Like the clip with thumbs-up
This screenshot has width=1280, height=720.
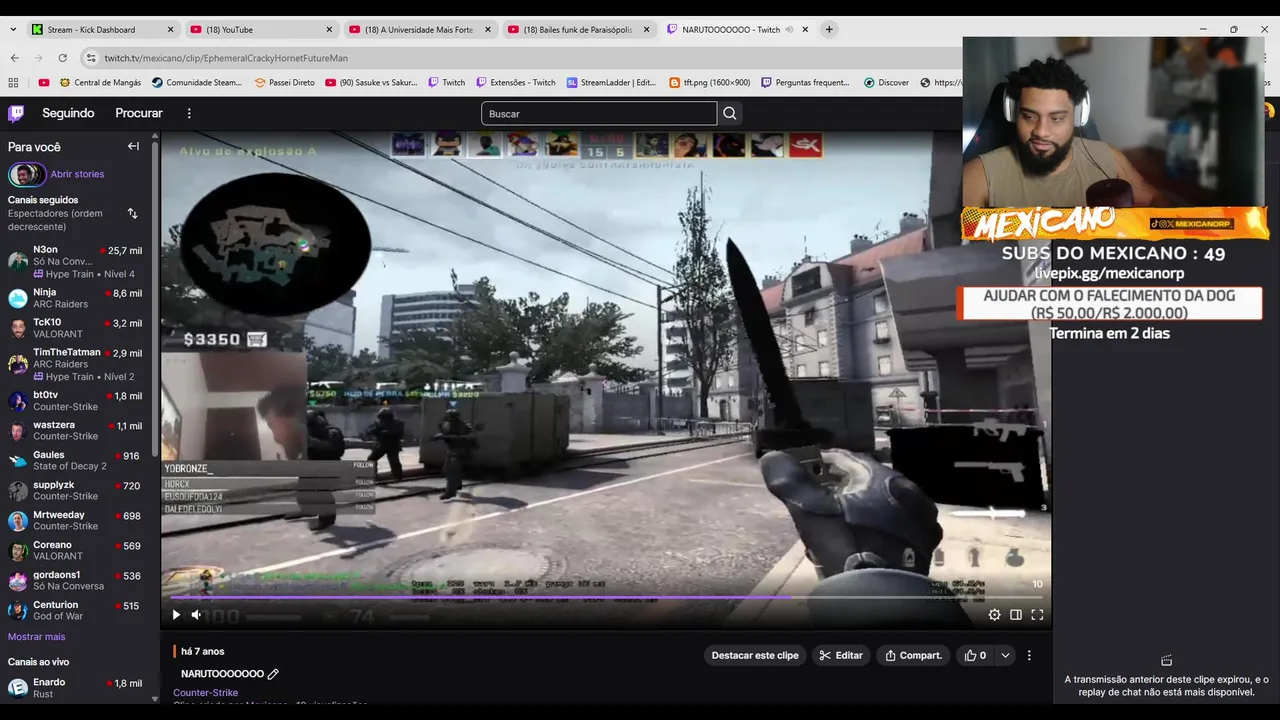pyautogui.click(x=975, y=655)
